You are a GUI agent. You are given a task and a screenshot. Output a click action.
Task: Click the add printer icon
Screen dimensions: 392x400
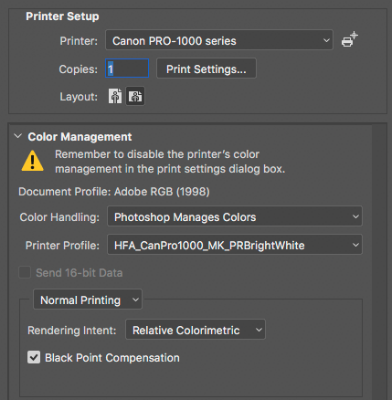(349, 40)
